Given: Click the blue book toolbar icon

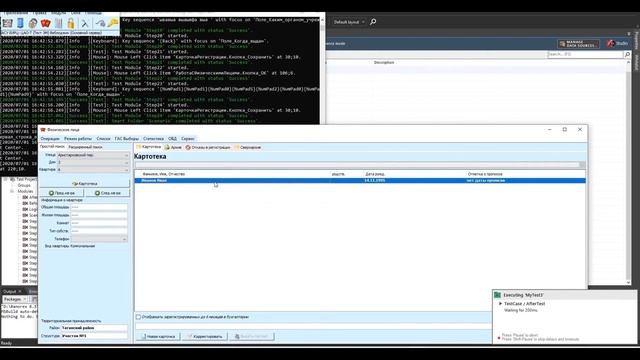Looking at the screenshot, I should pos(20,23).
